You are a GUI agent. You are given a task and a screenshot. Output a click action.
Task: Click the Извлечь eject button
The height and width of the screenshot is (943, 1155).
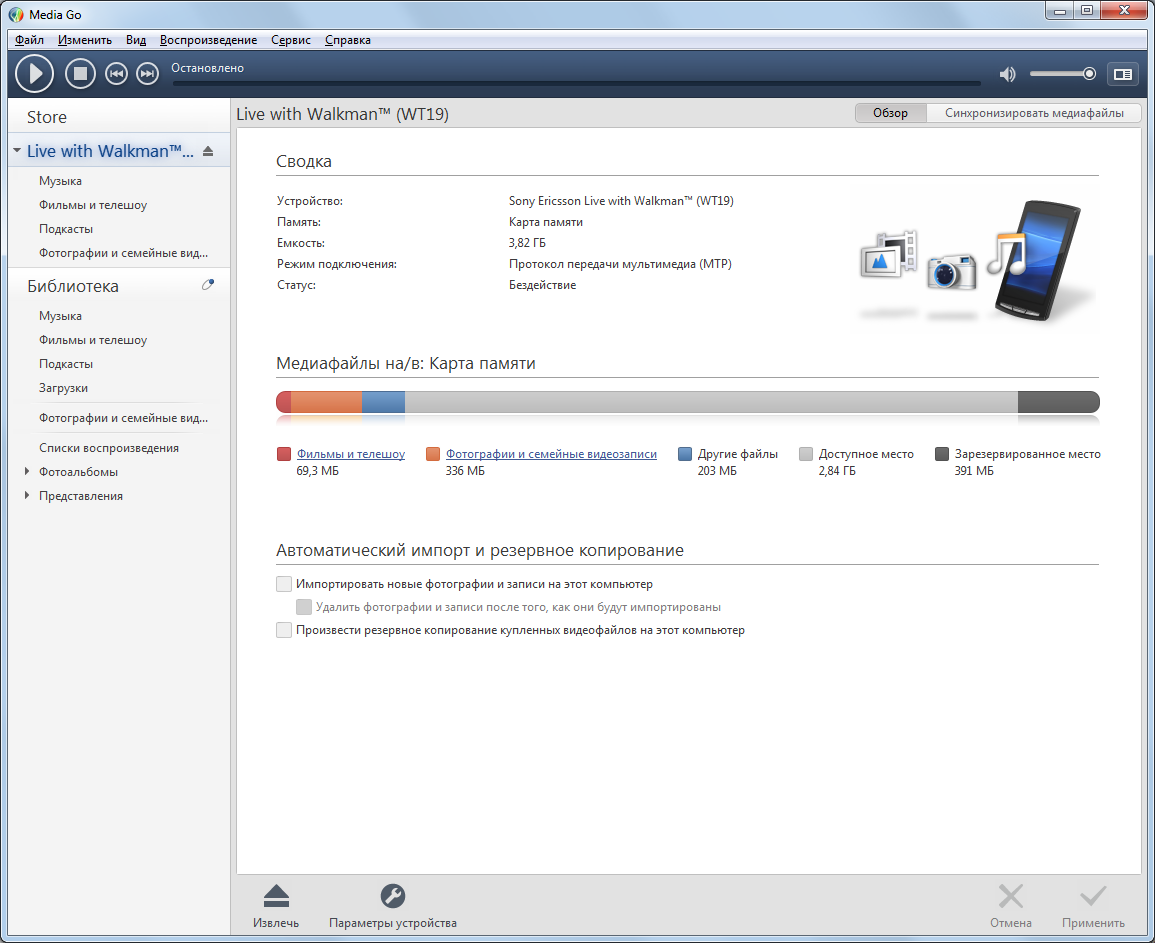[x=276, y=906]
